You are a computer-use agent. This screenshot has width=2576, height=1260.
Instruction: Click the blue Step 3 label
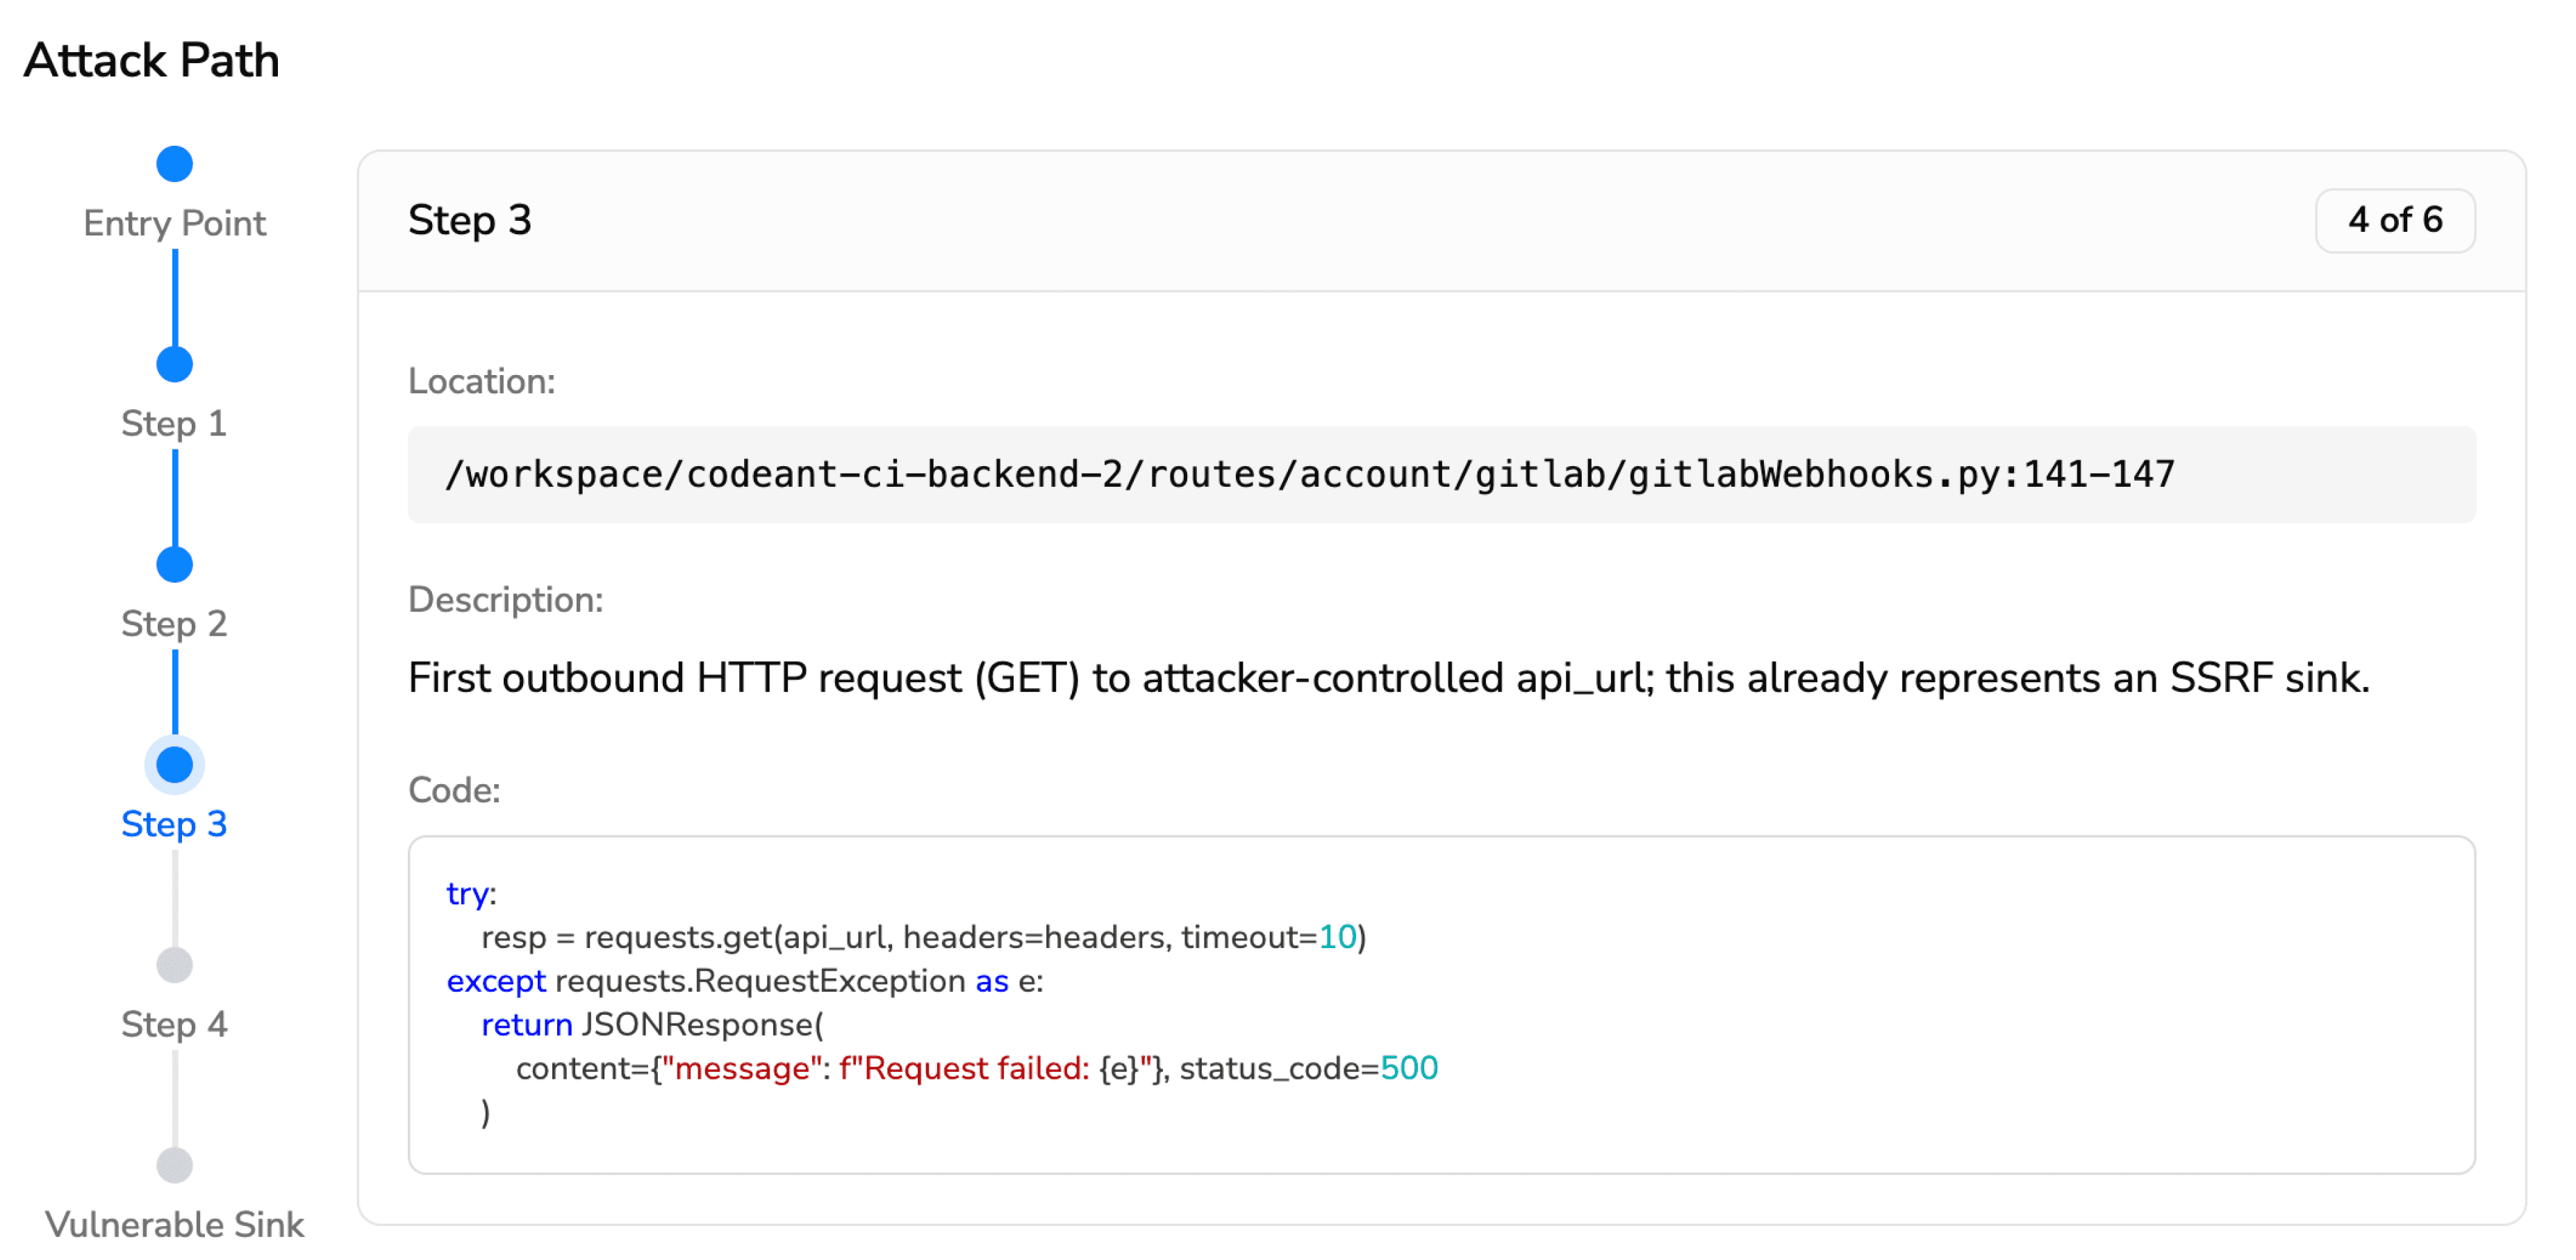174,824
